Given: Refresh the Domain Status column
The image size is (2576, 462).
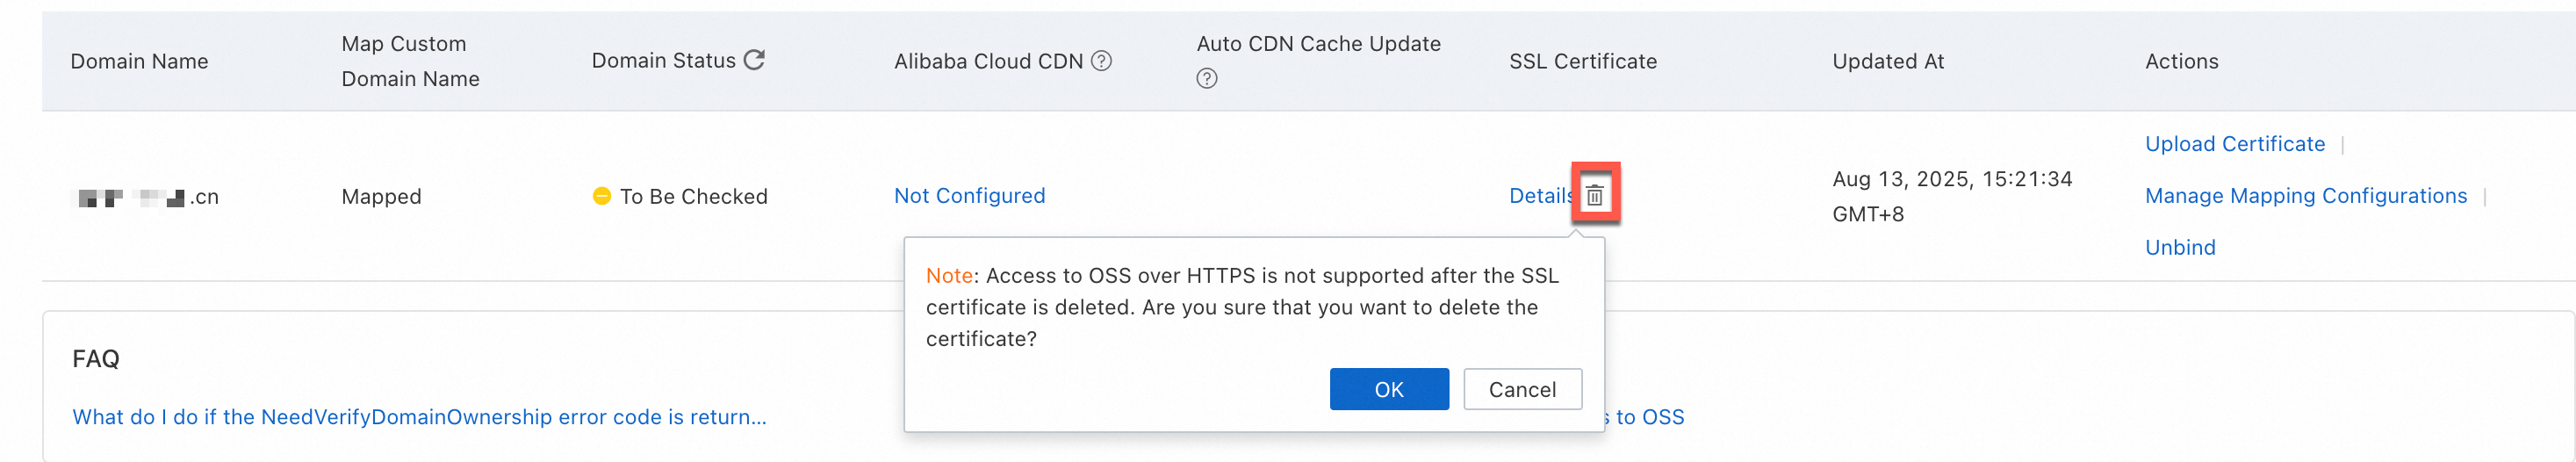Looking at the screenshot, I should point(754,60).
